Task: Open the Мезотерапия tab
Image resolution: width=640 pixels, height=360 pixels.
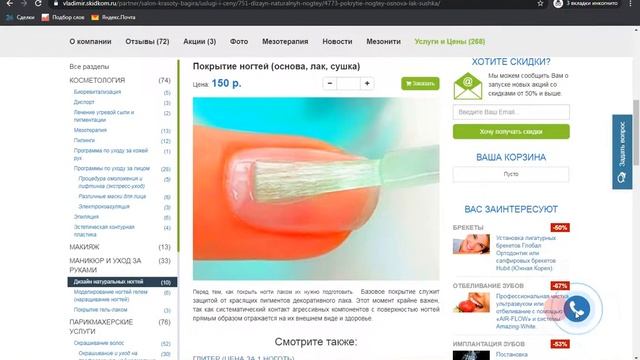Action: click(285, 42)
